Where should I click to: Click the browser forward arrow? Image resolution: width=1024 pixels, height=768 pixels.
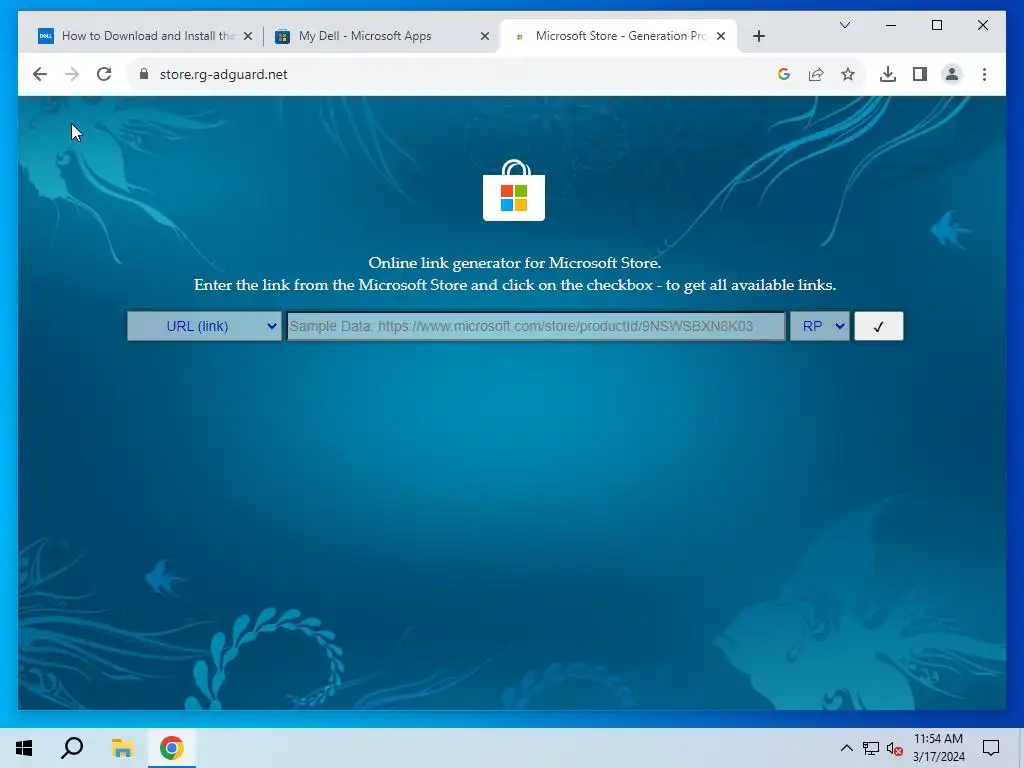(72, 74)
